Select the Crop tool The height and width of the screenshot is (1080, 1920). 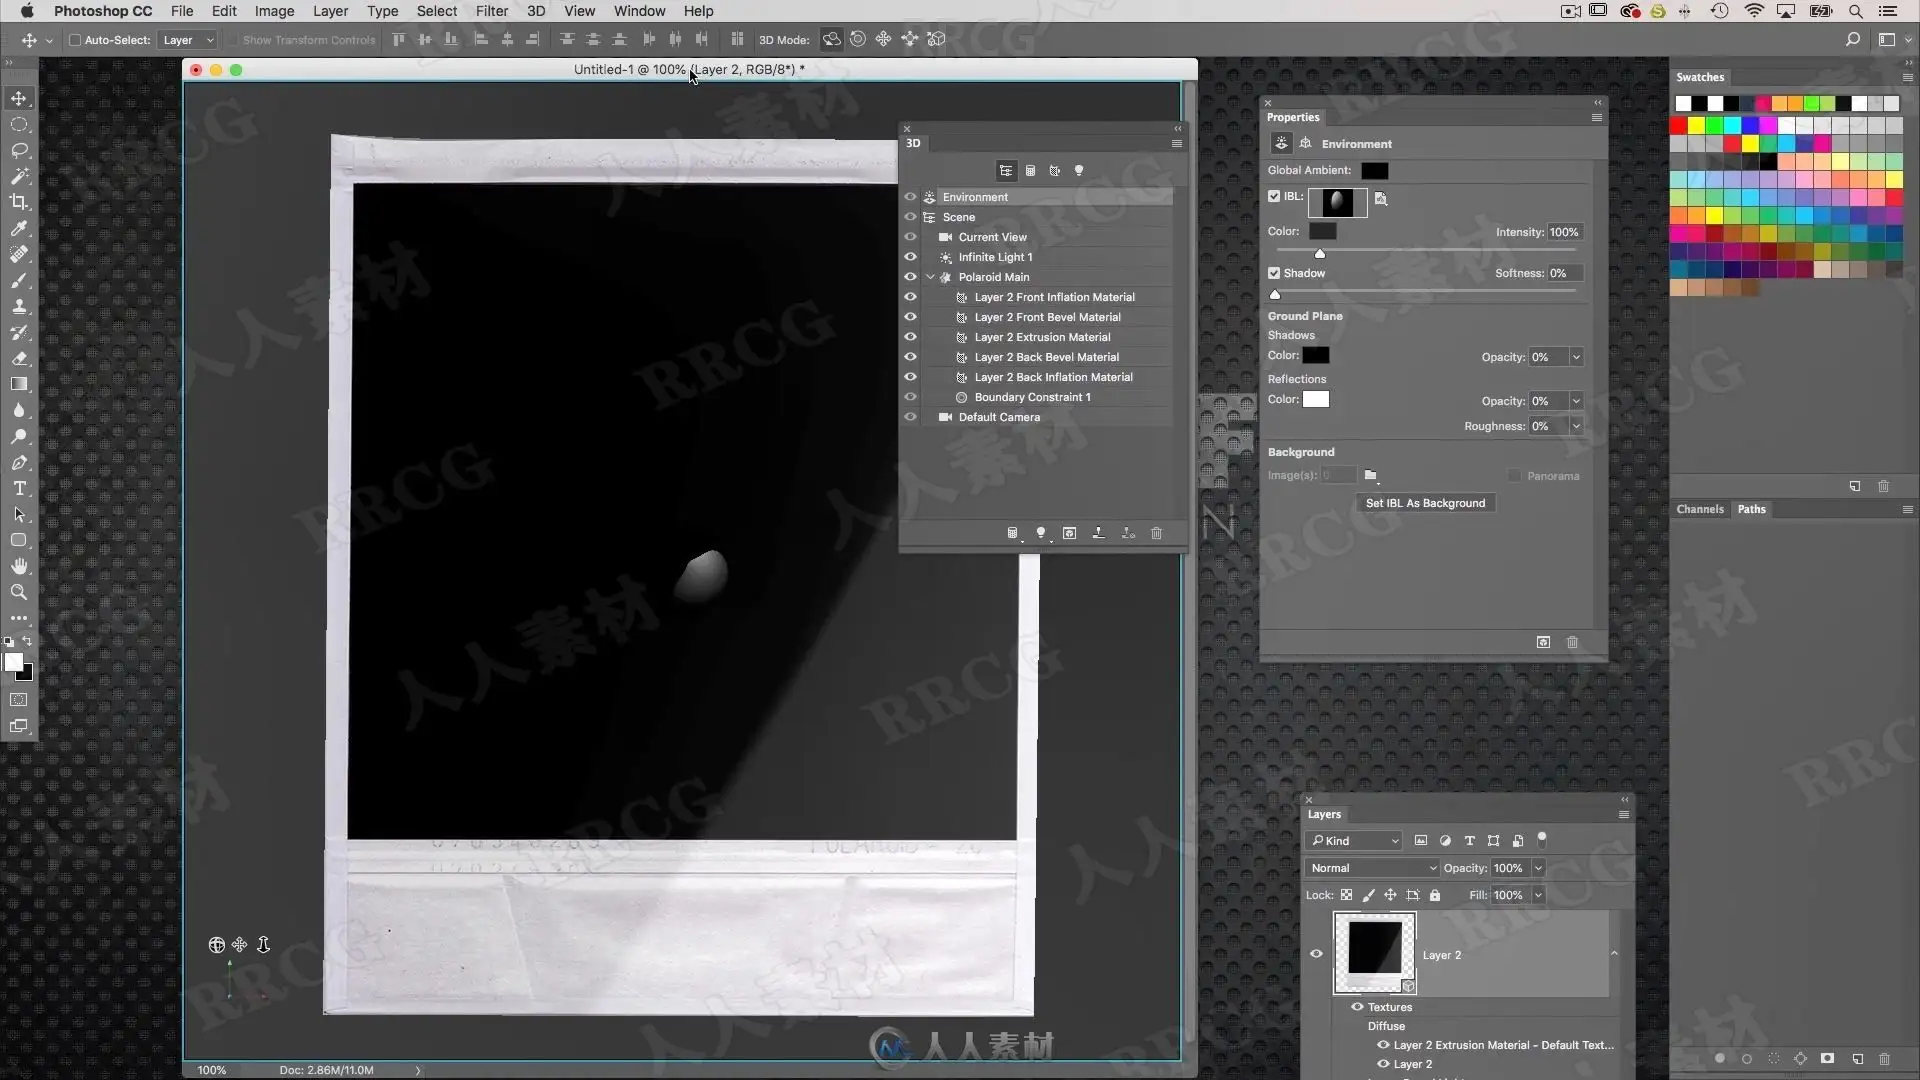(x=19, y=202)
